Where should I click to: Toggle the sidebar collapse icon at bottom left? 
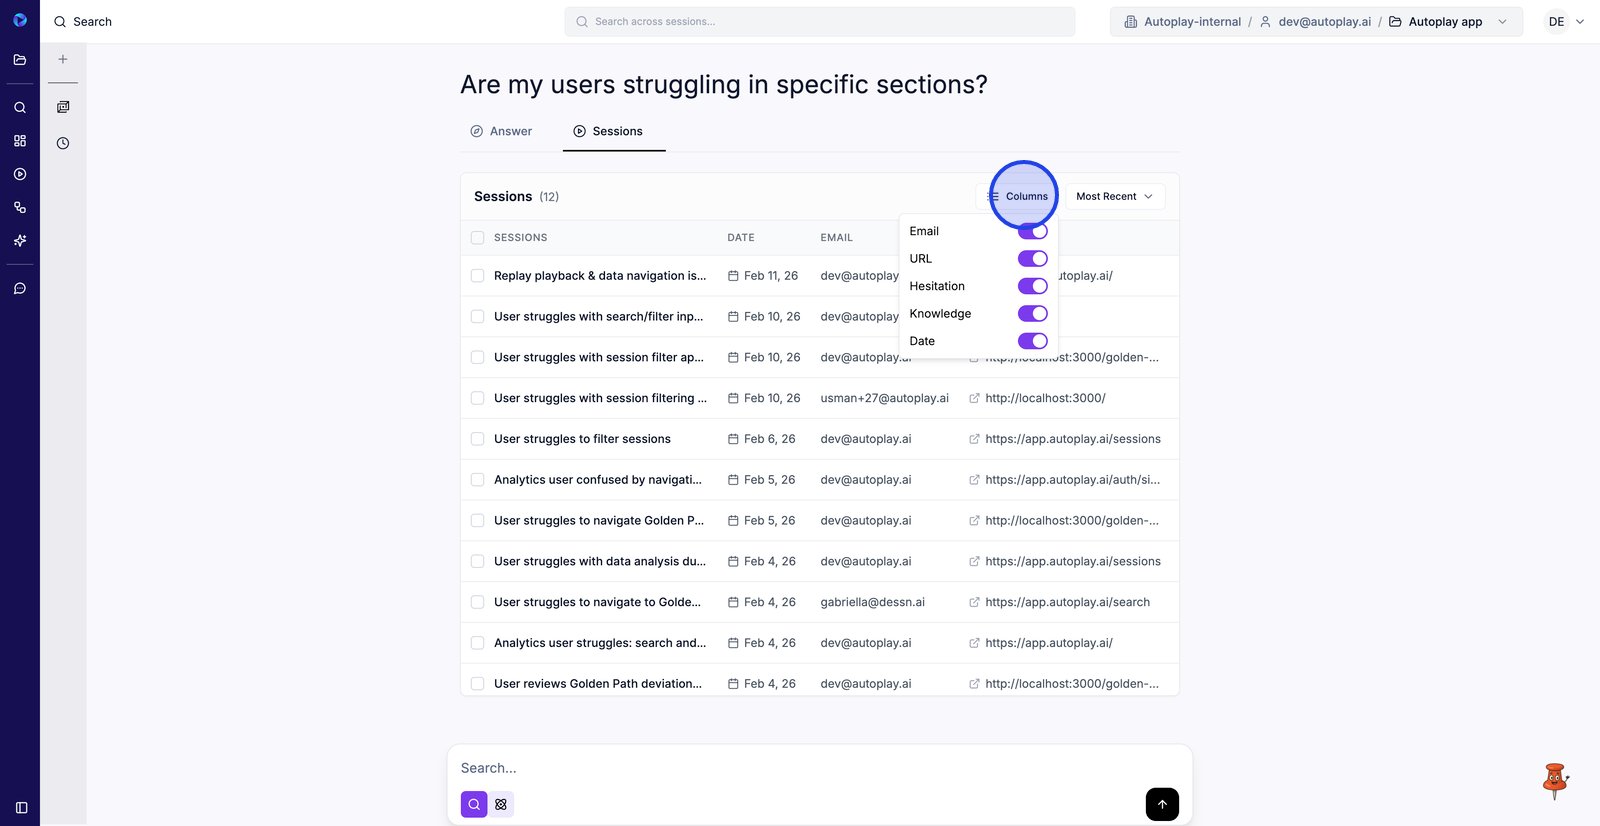coord(21,807)
